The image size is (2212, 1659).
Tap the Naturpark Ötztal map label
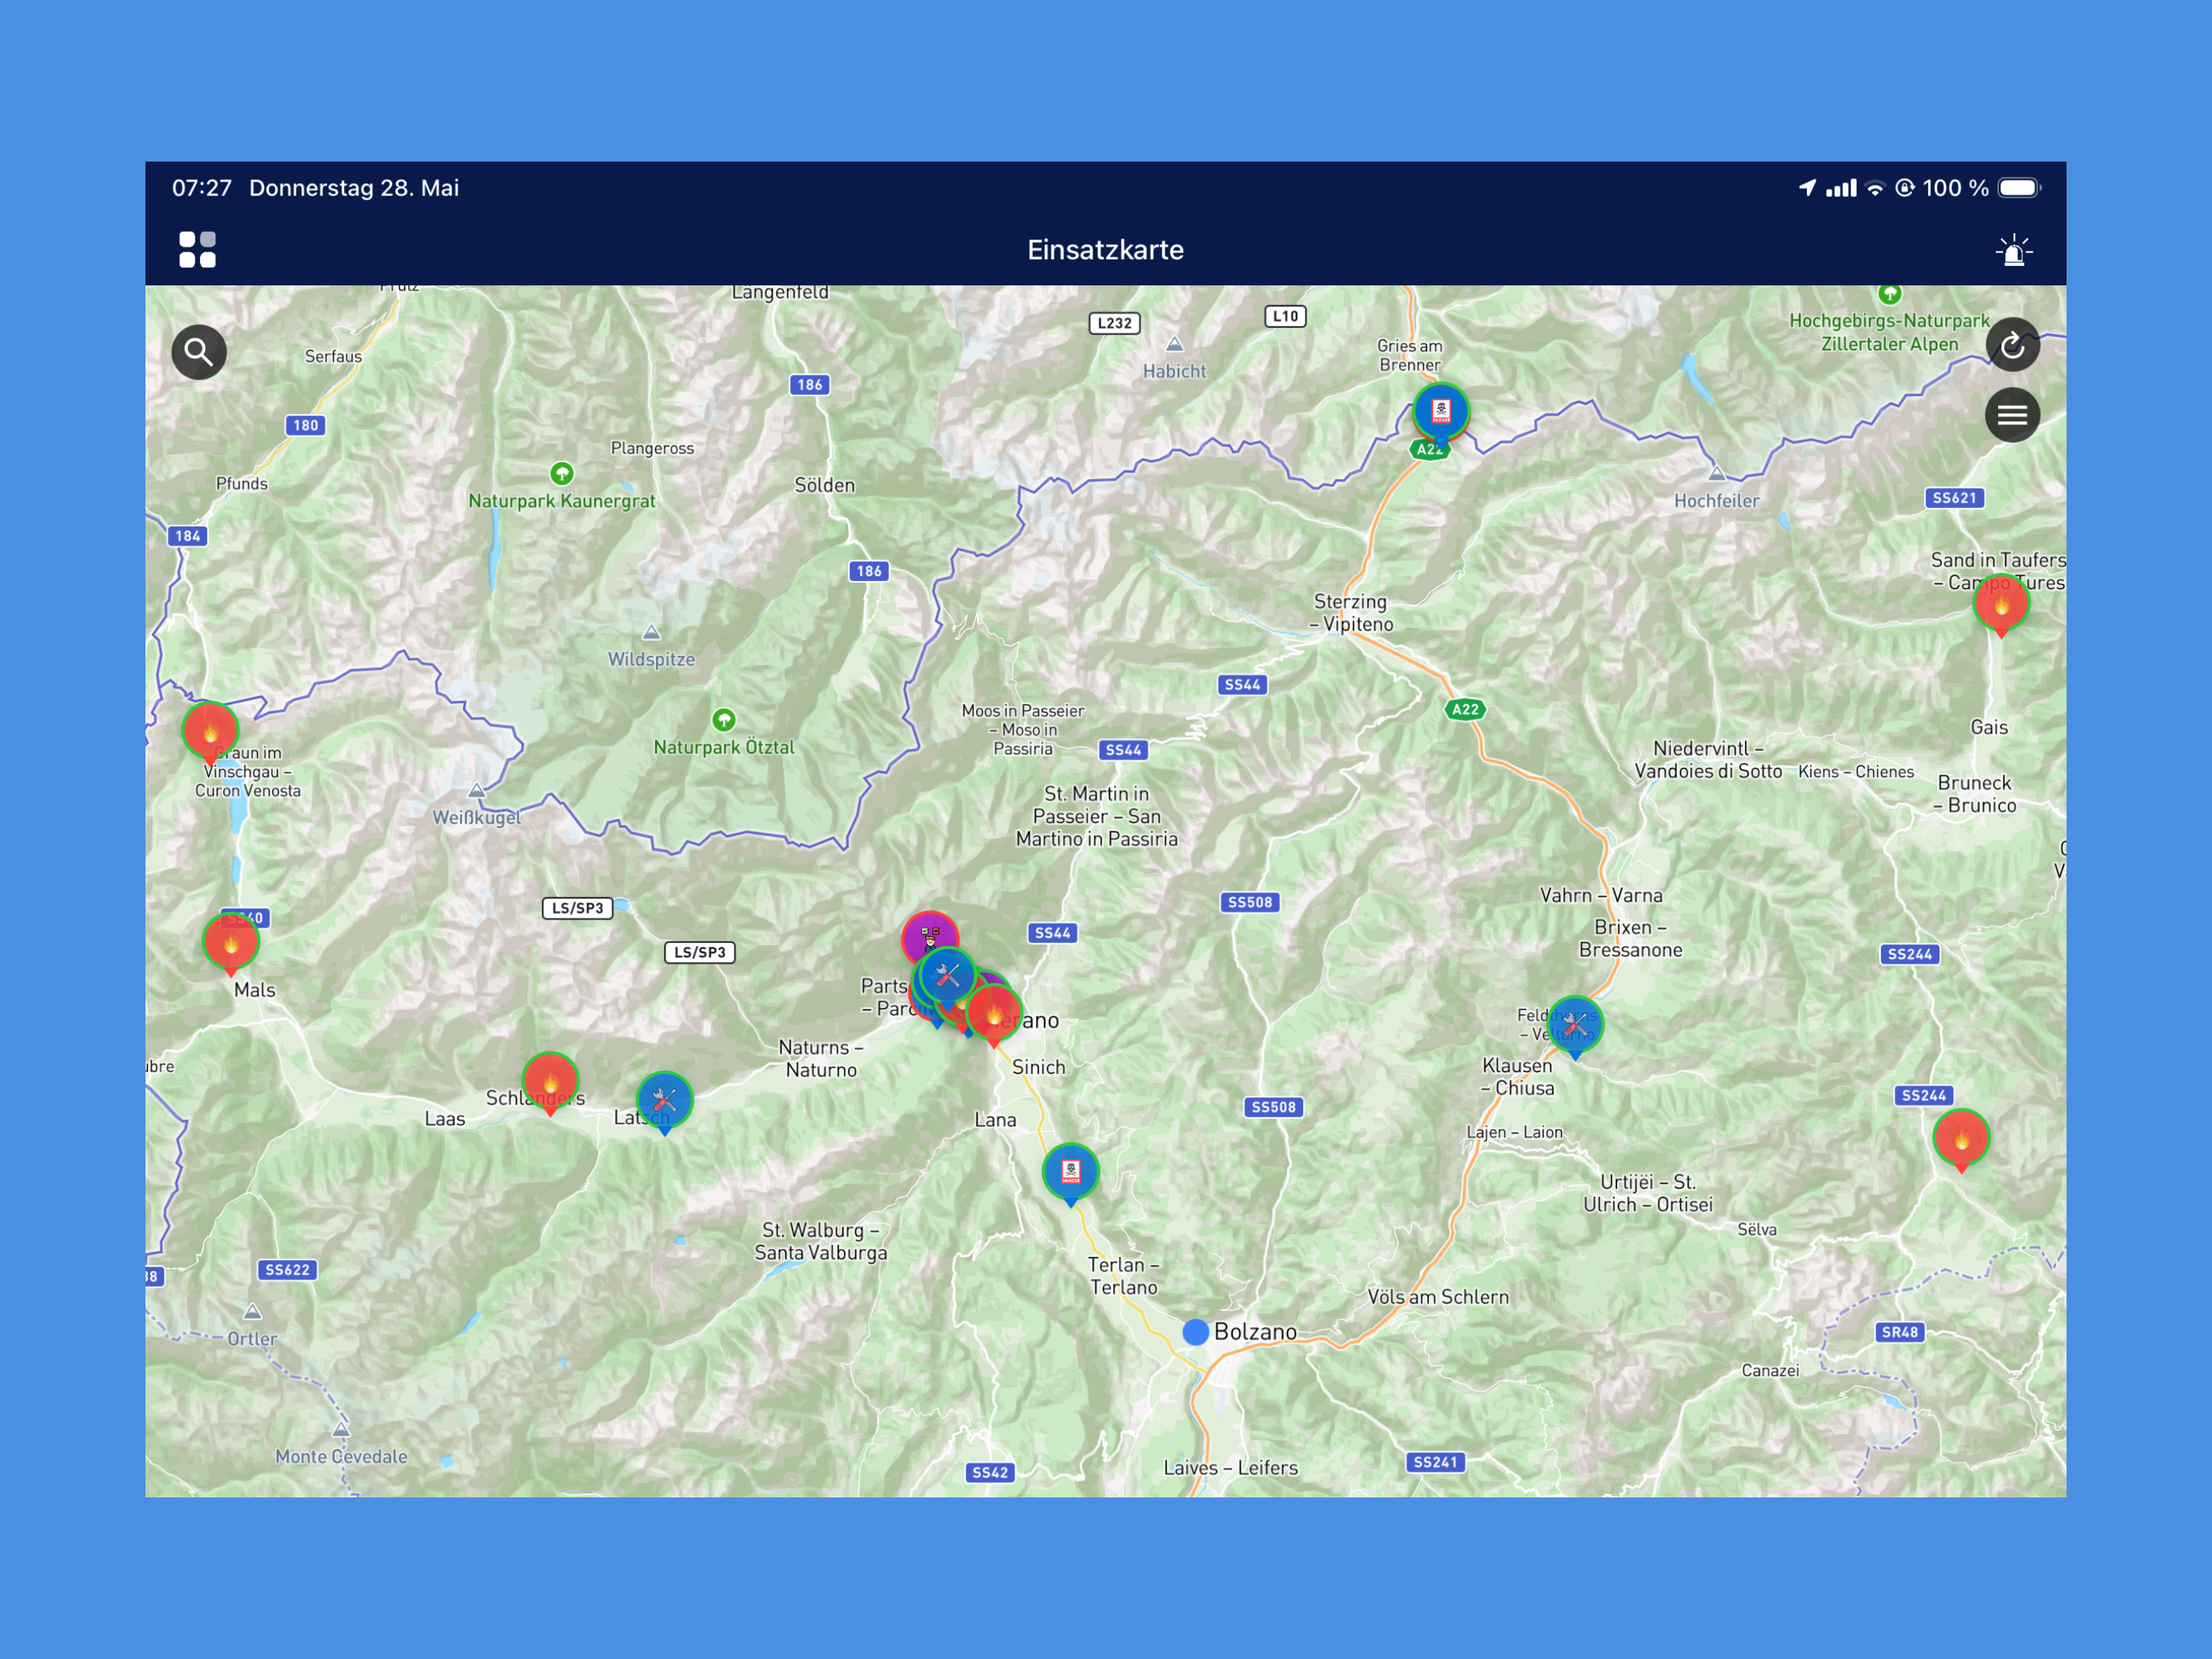[724, 747]
